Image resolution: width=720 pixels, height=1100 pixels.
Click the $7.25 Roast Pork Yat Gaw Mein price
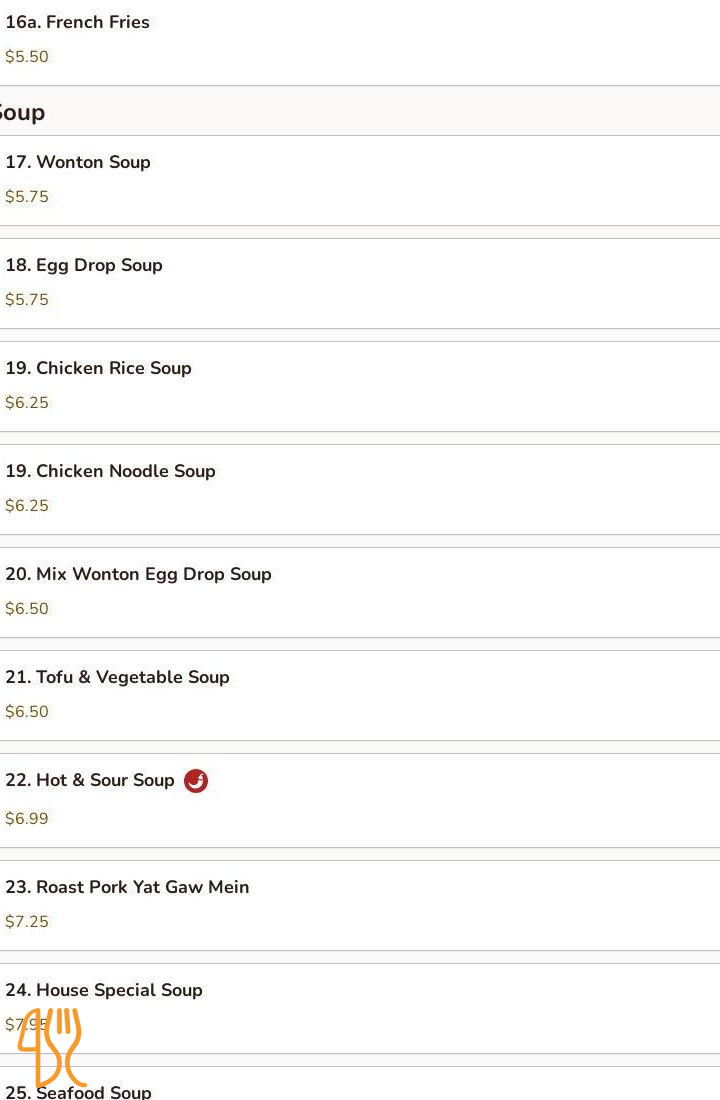coord(27,922)
